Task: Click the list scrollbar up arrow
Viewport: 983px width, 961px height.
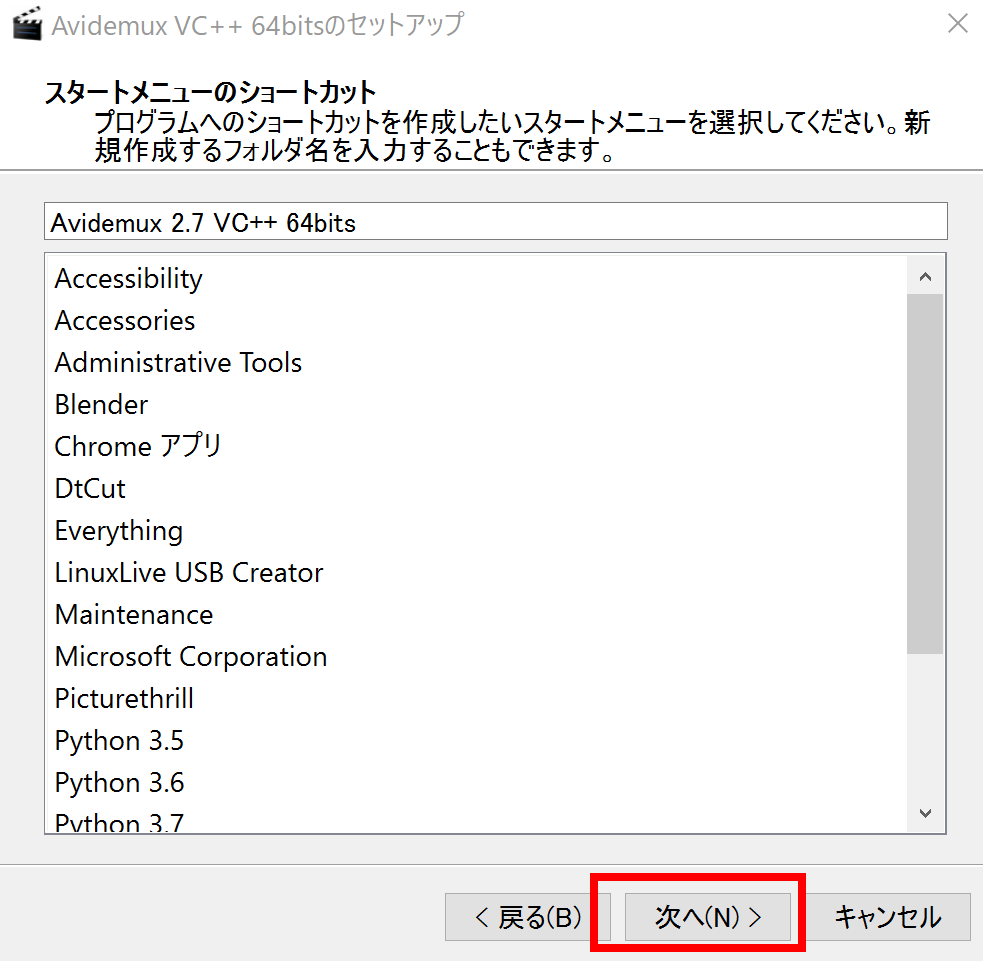Action: point(925,276)
